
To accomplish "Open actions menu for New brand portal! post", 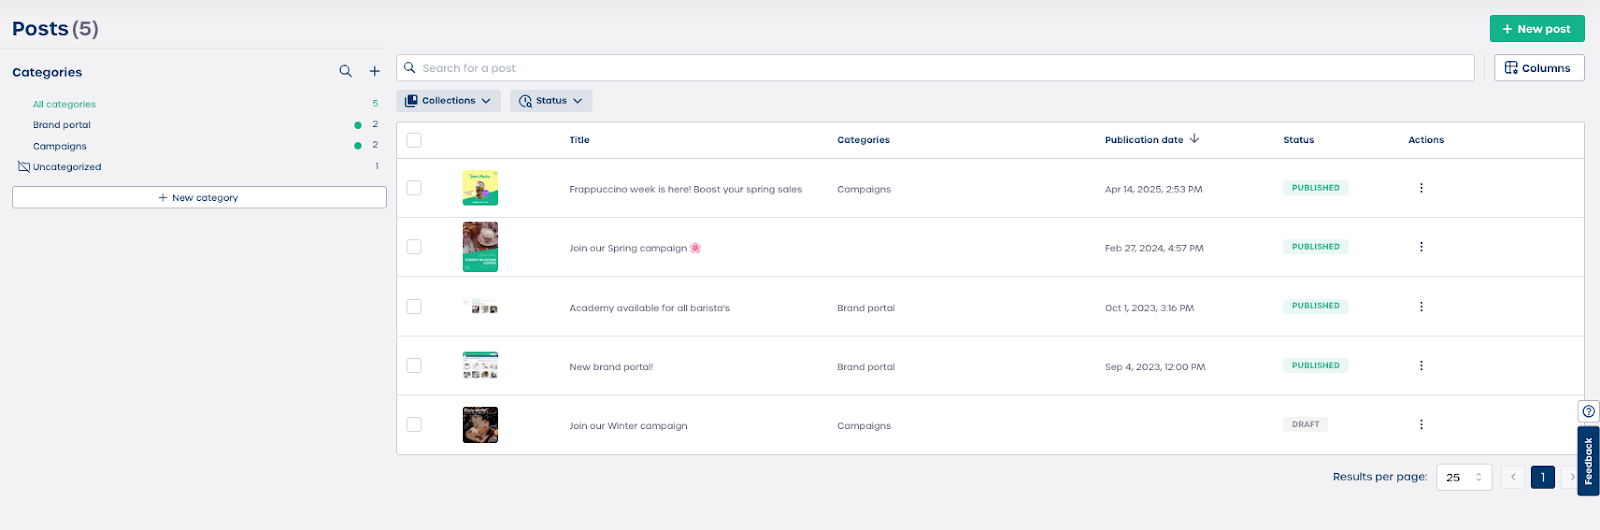I will 1421,366.
